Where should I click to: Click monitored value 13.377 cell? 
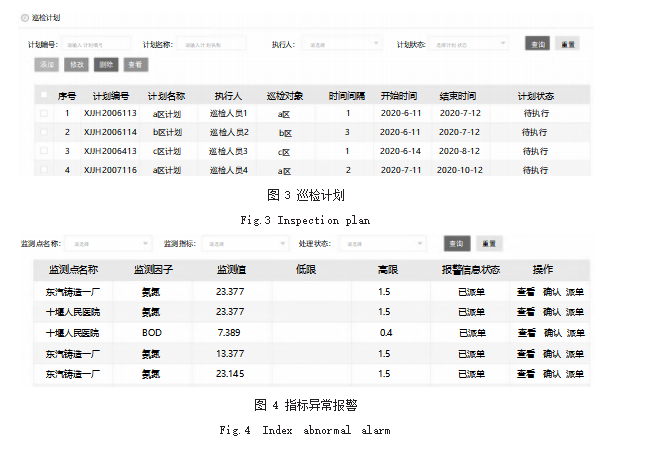tap(230, 354)
